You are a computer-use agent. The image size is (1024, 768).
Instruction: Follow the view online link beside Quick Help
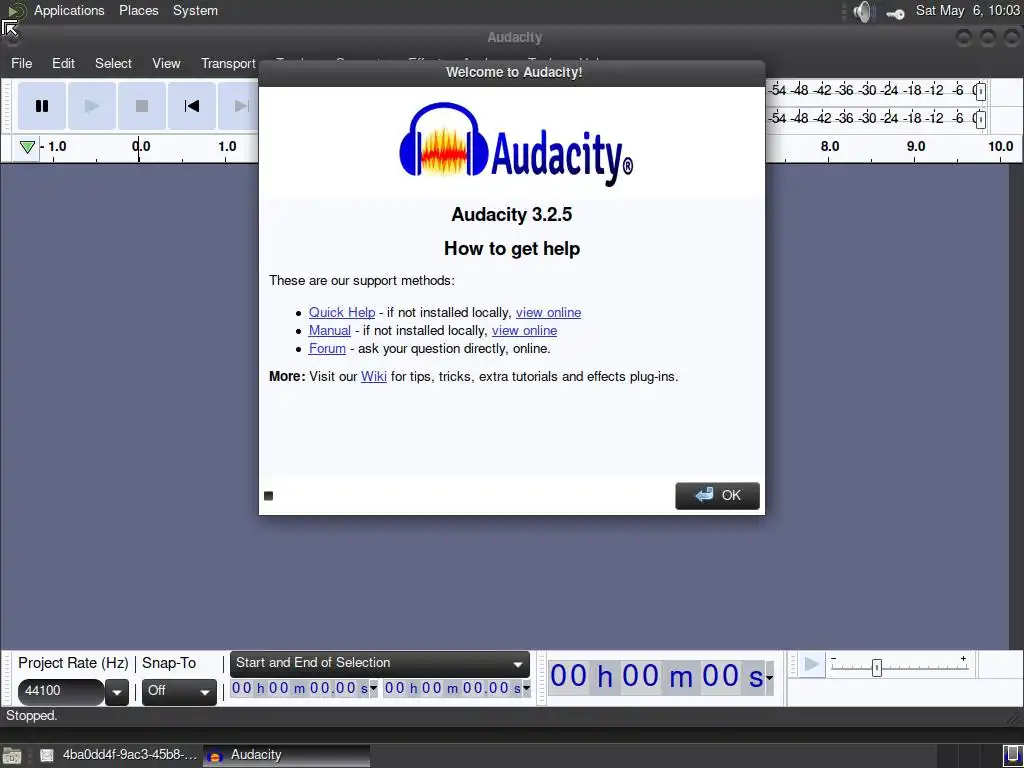548,312
